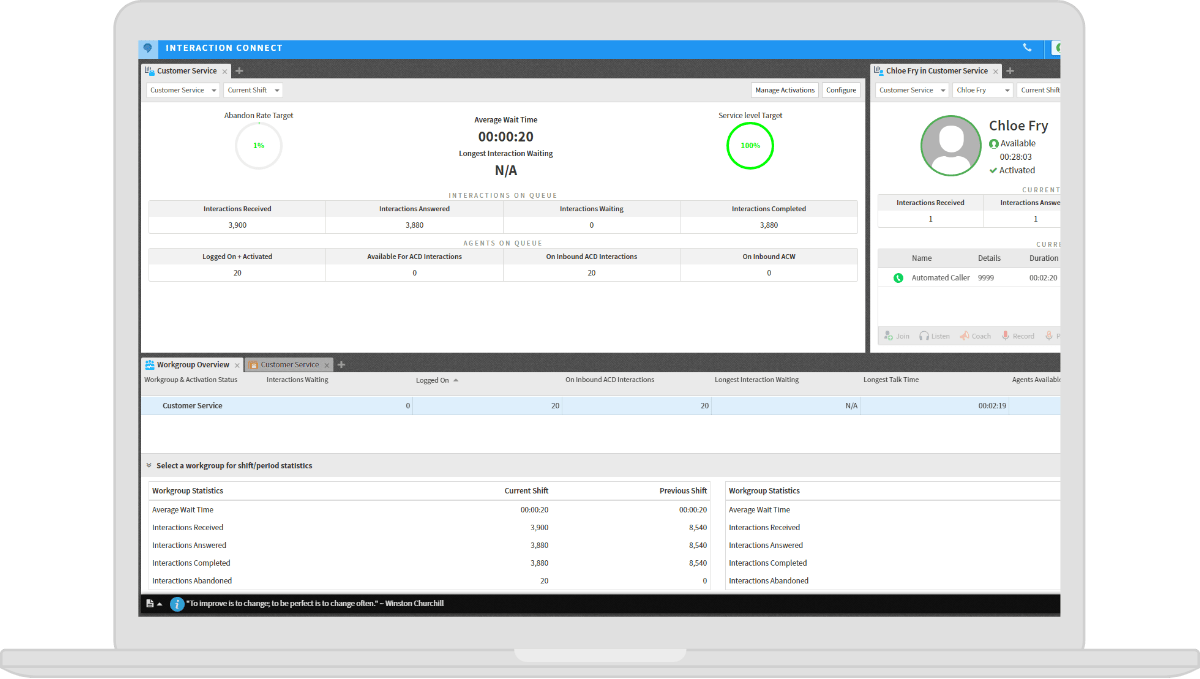Click the Interaction Connect speech bubble logo
This screenshot has width=1200, height=679.
pos(148,48)
